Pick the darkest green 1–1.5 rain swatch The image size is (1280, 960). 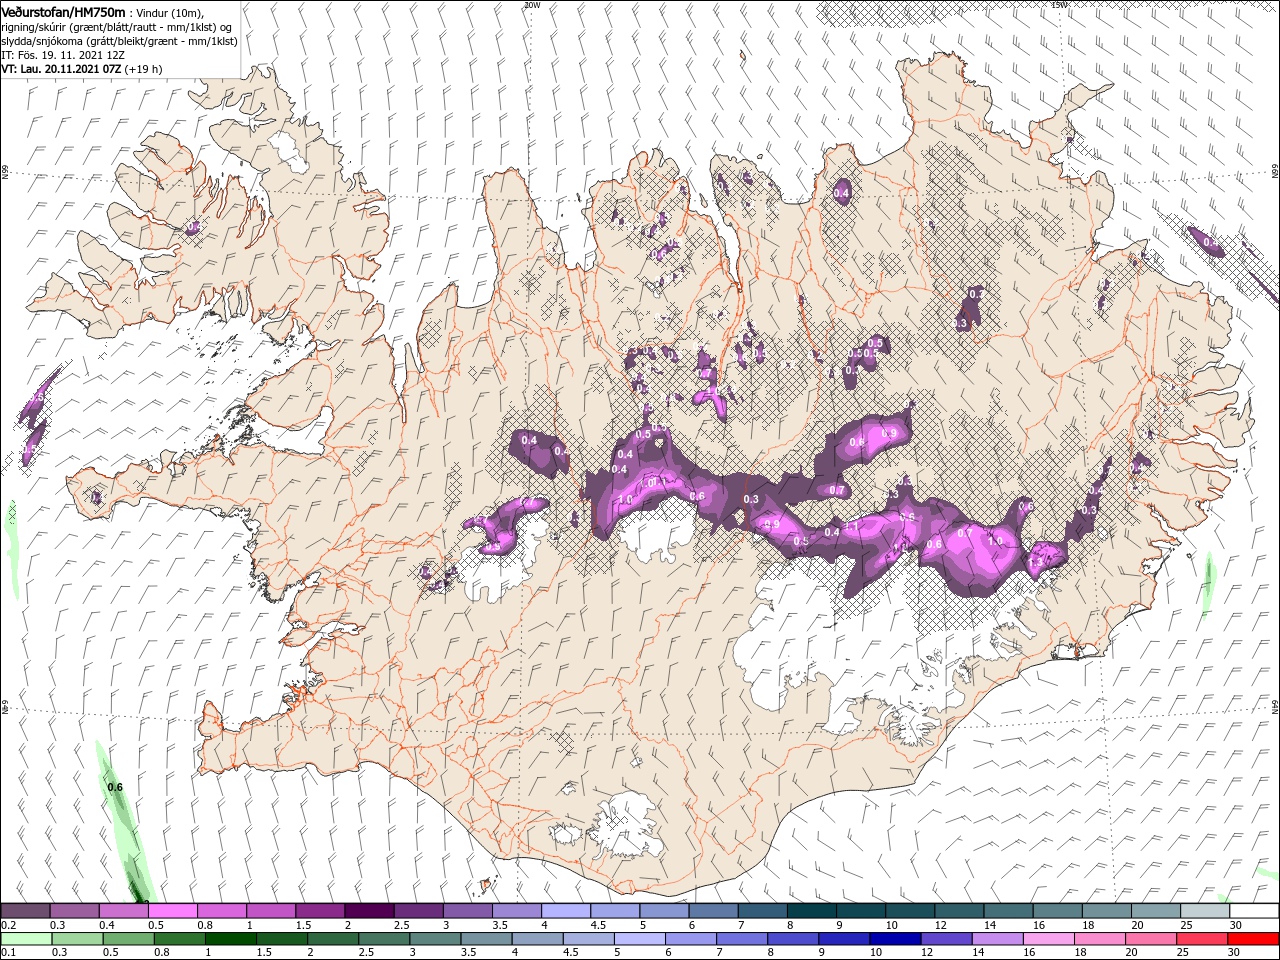230,939
